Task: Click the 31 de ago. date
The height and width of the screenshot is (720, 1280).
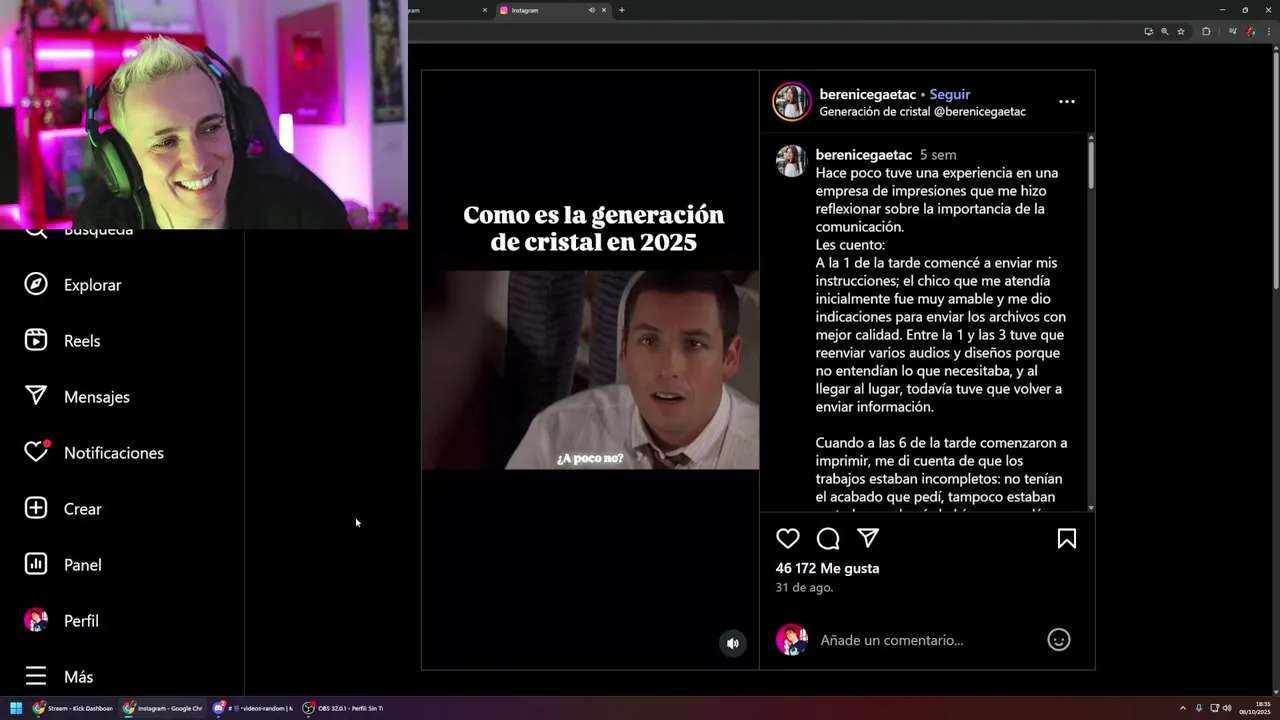Action: [804, 588]
